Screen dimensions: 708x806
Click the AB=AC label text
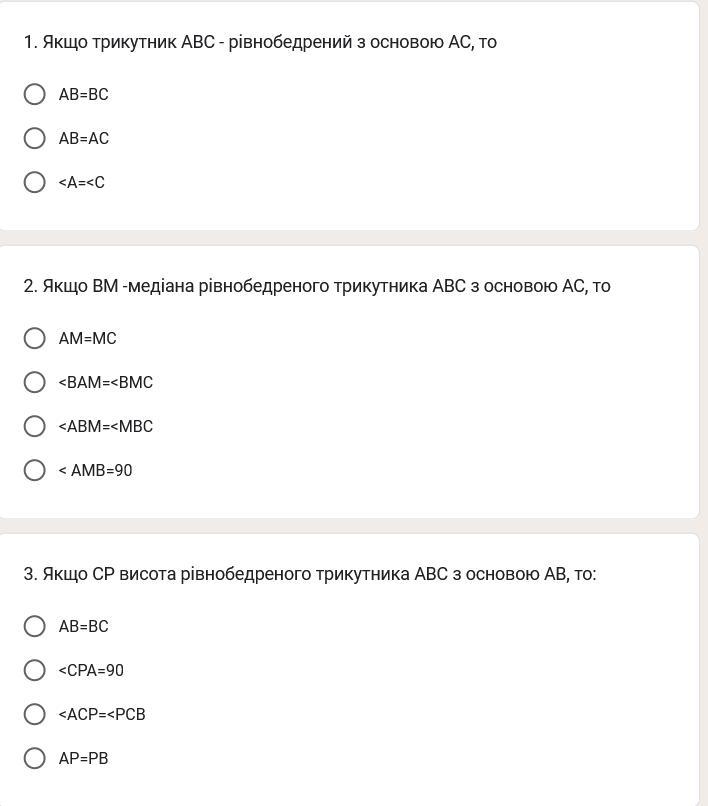coord(84,138)
